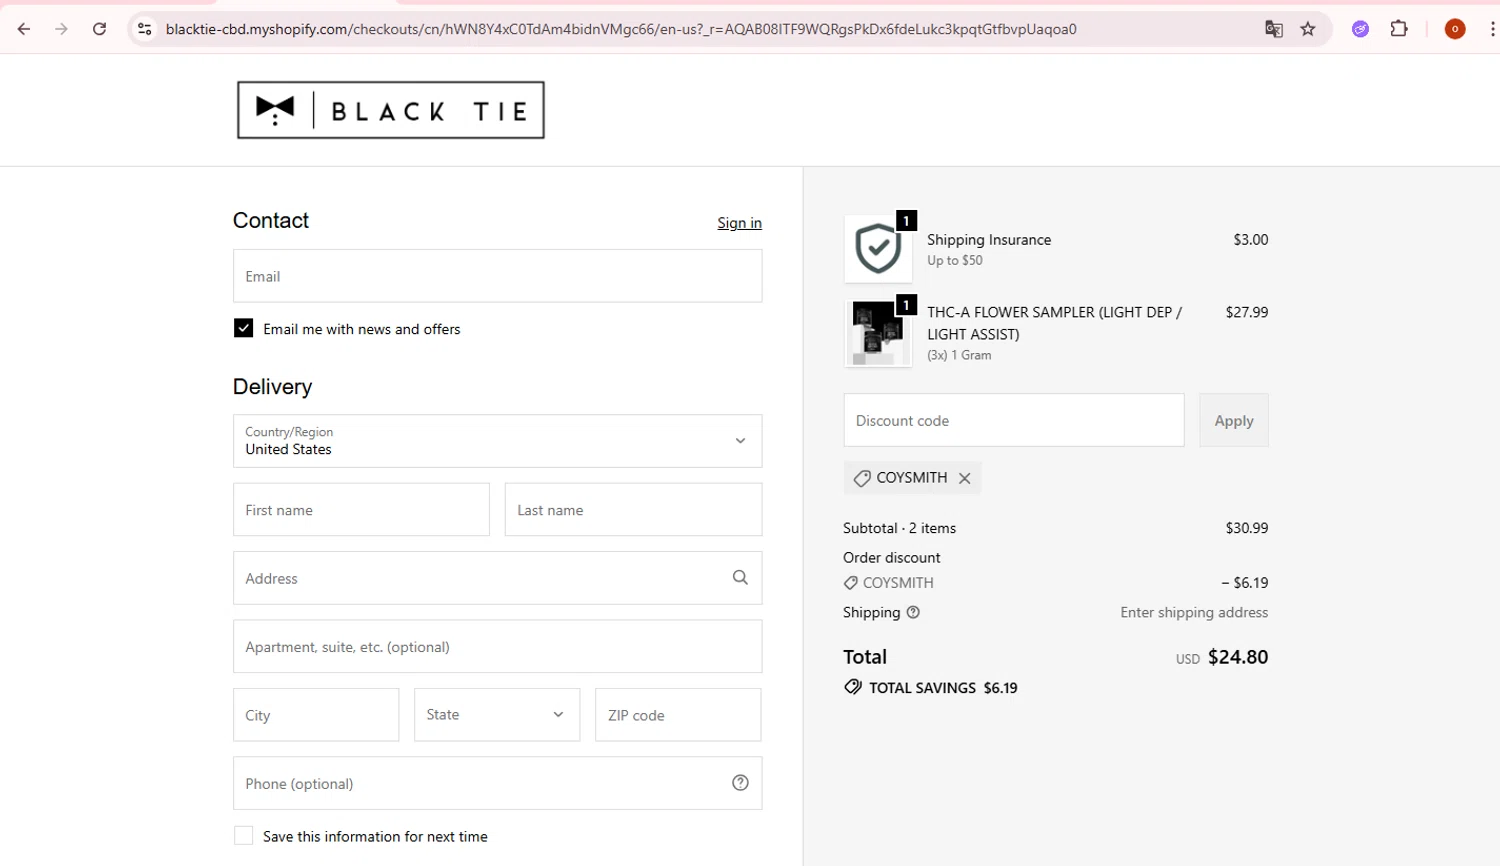
Task: Click the Total Savings tag icon
Action: click(x=853, y=687)
